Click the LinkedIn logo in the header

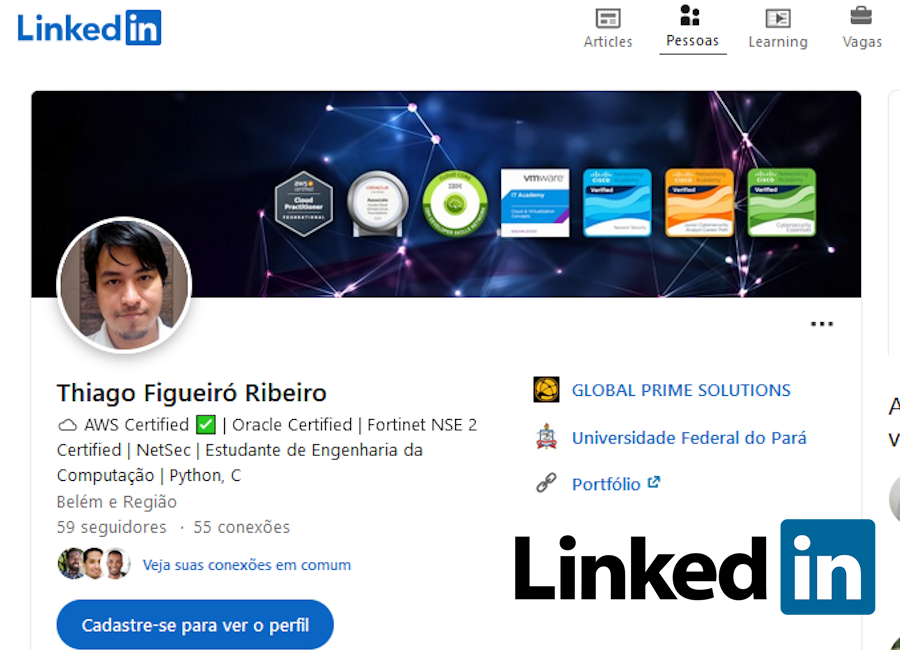pos(89,28)
